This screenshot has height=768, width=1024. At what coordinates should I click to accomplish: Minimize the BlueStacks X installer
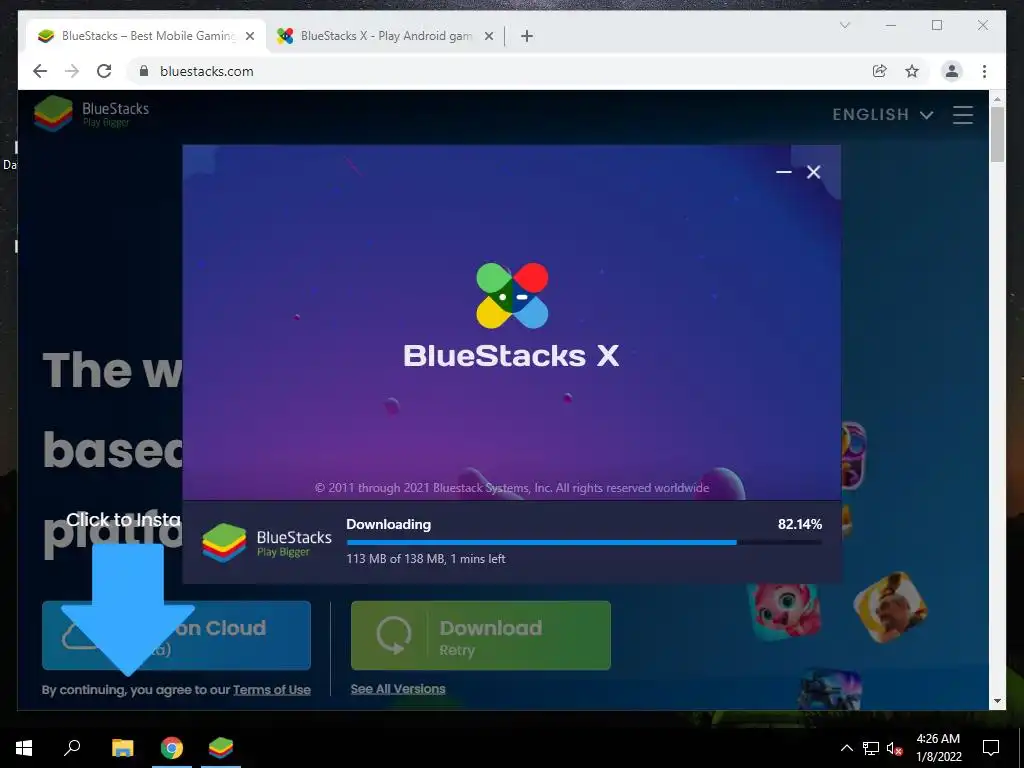[x=784, y=172]
